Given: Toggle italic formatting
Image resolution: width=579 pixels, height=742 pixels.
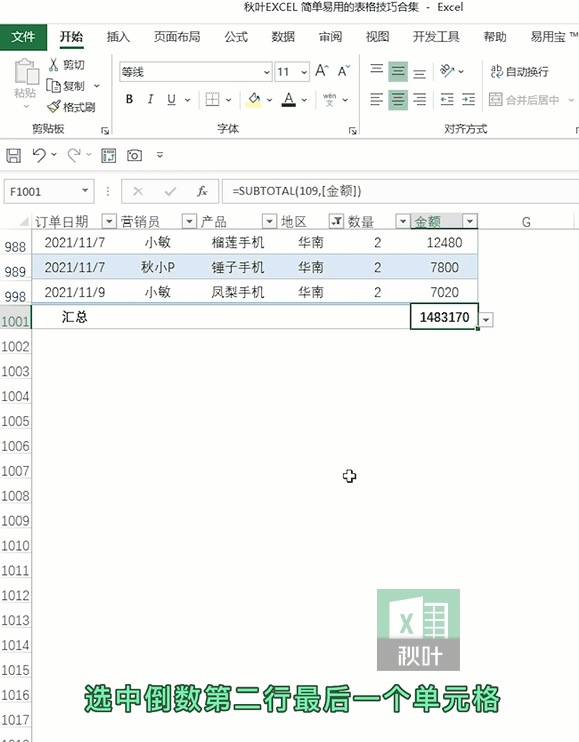Looking at the screenshot, I should click(150, 99).
